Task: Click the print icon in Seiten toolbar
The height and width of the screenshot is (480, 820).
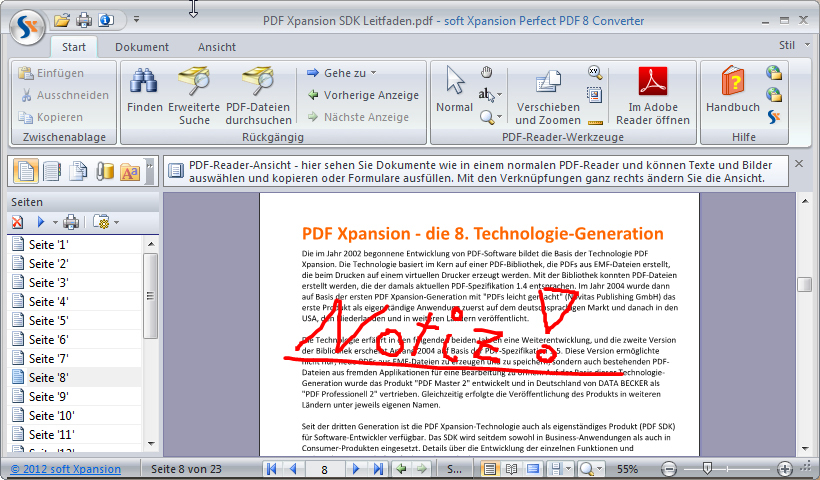Action: (71, 222)
